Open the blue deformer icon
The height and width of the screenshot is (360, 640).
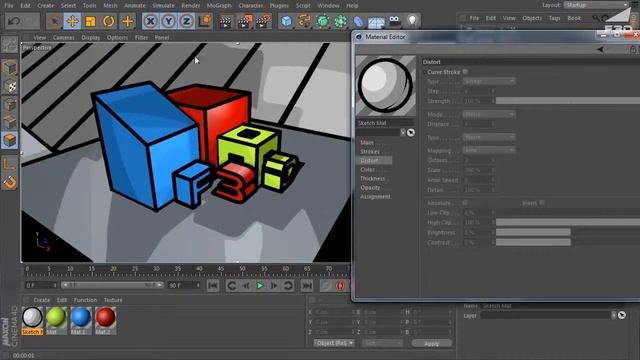coord(358,21)
